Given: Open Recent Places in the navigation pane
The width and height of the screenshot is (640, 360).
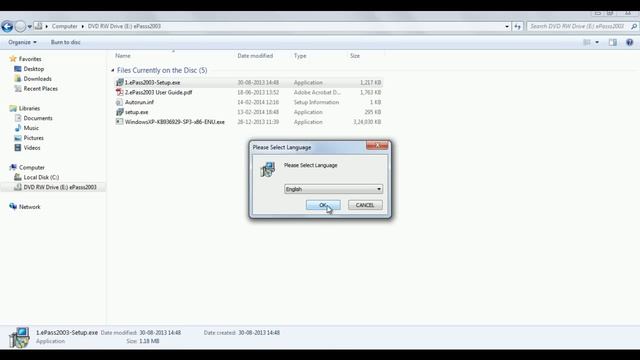Looking at the screenshot, I should point(40,89).
